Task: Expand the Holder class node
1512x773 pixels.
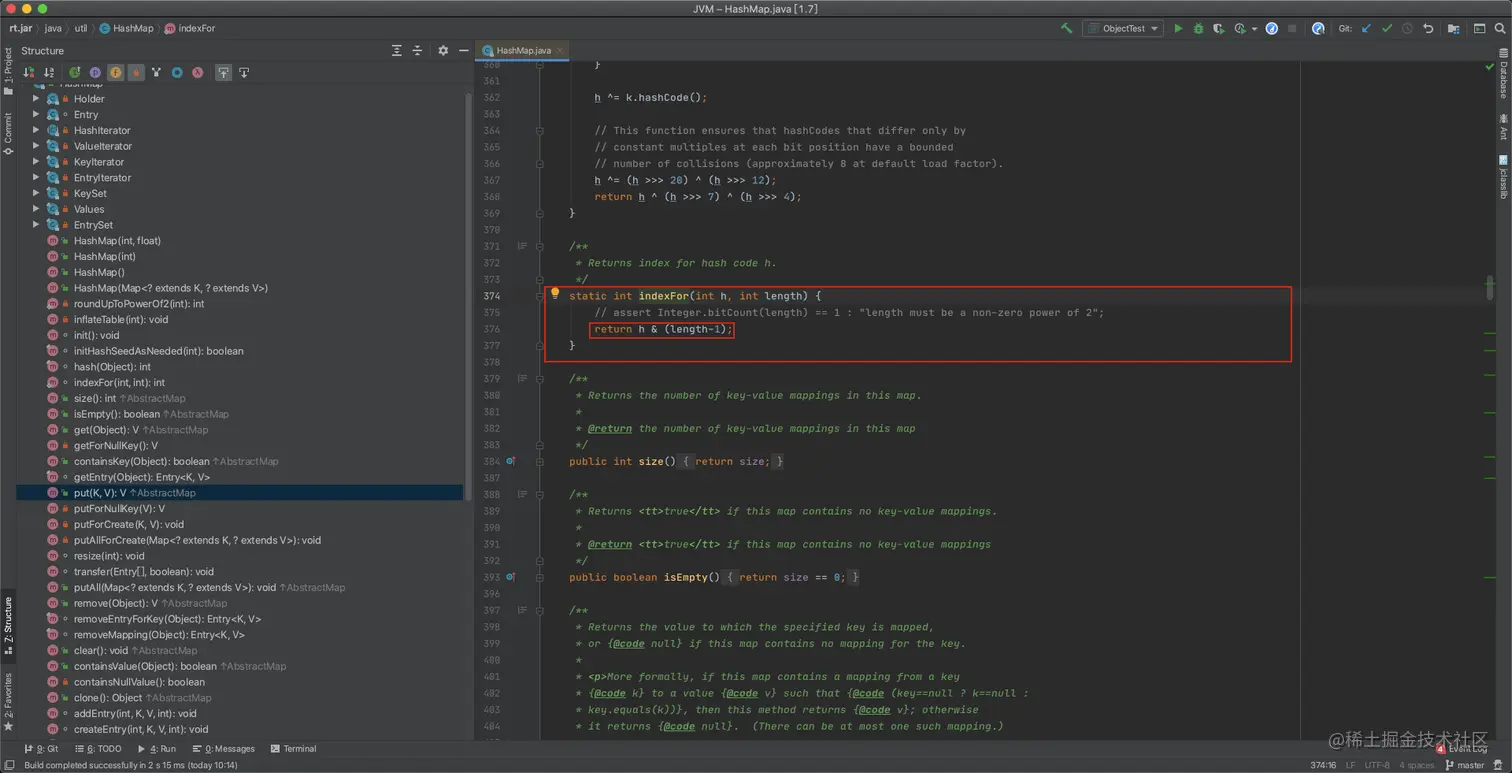Action: tap(36, 99)
